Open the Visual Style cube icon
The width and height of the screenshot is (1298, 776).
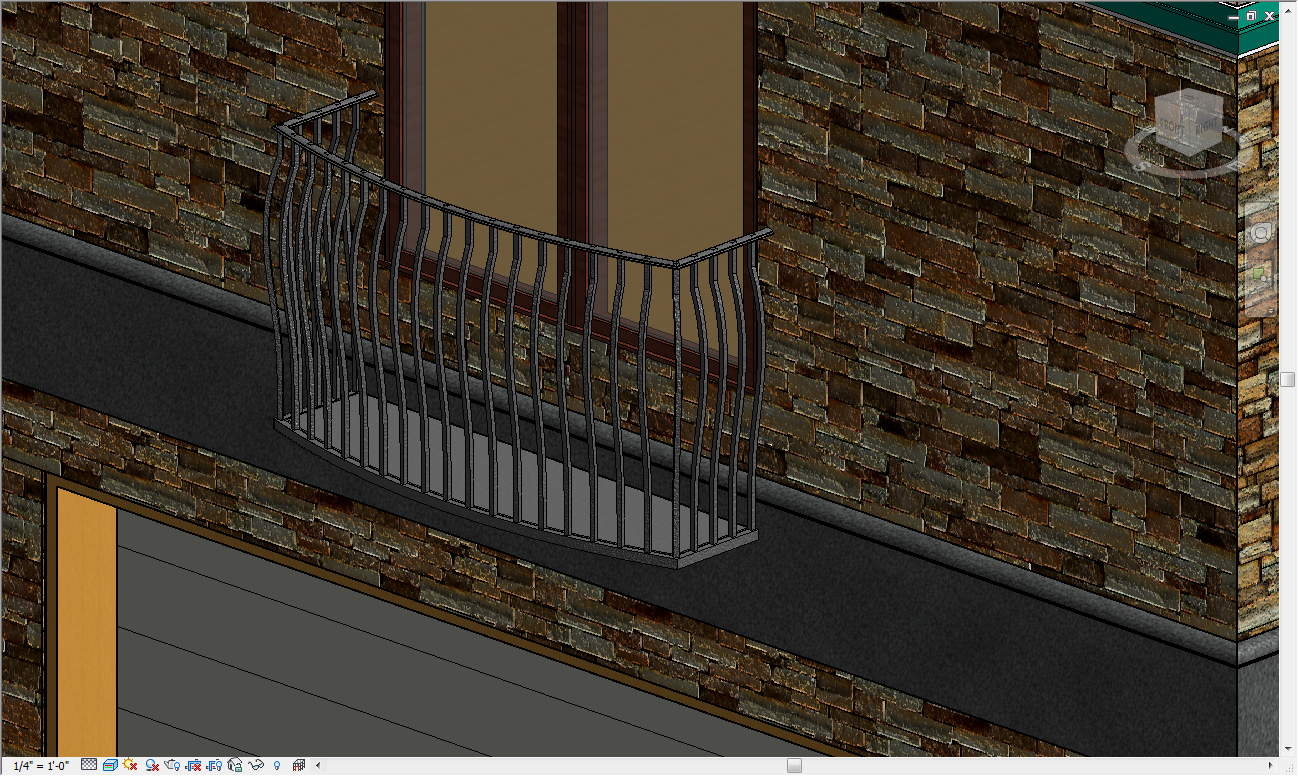(110, 766)
